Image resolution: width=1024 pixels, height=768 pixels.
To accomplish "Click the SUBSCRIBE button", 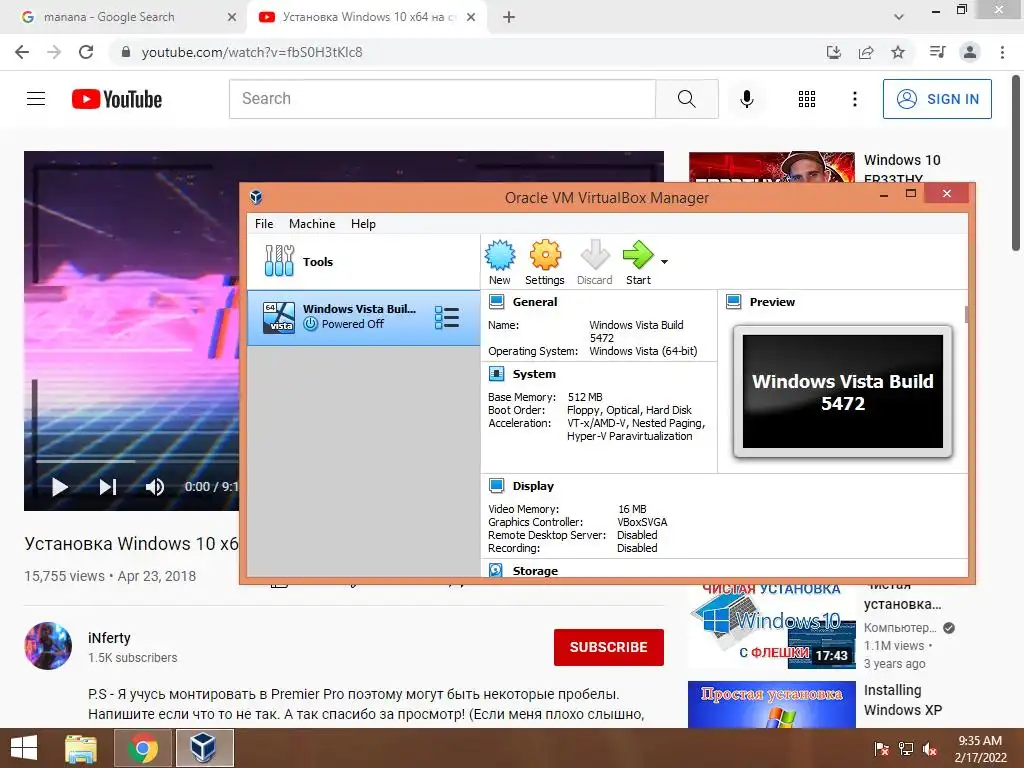I will tap(609, 647).
